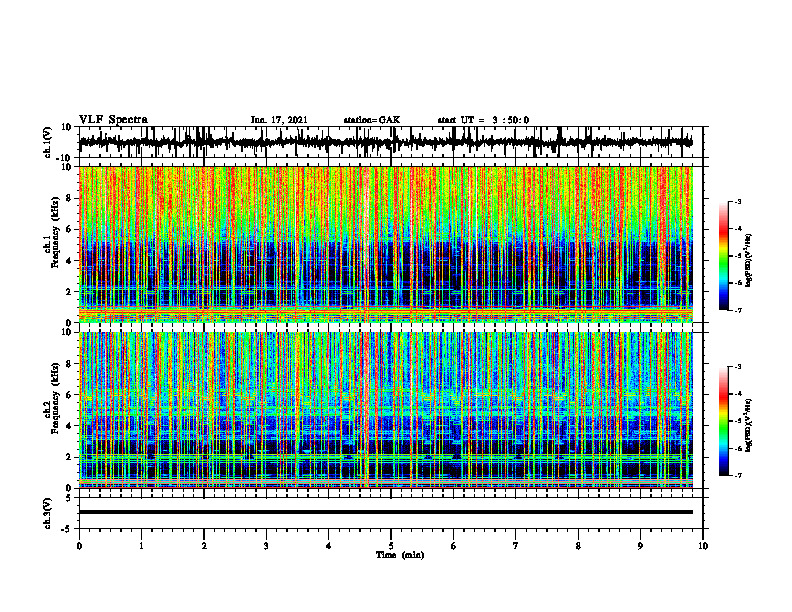Click the ch.2 frequency spectrogram panel
The width and height of the screenshot is (792, 612).
[385, 410]
